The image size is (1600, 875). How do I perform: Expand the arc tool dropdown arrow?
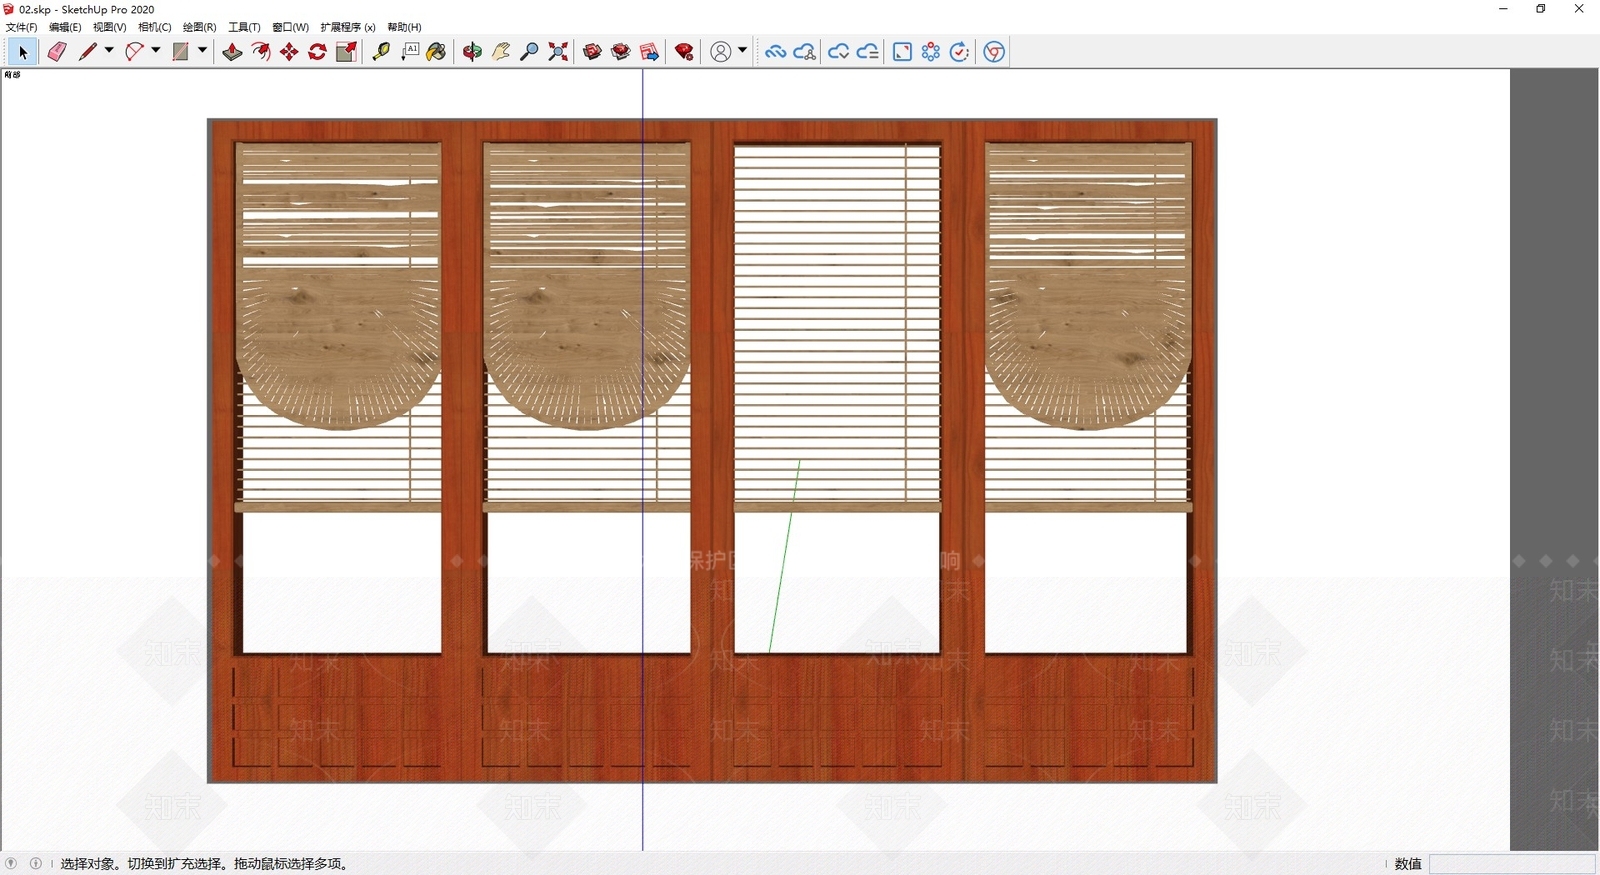tap(156, 51)
